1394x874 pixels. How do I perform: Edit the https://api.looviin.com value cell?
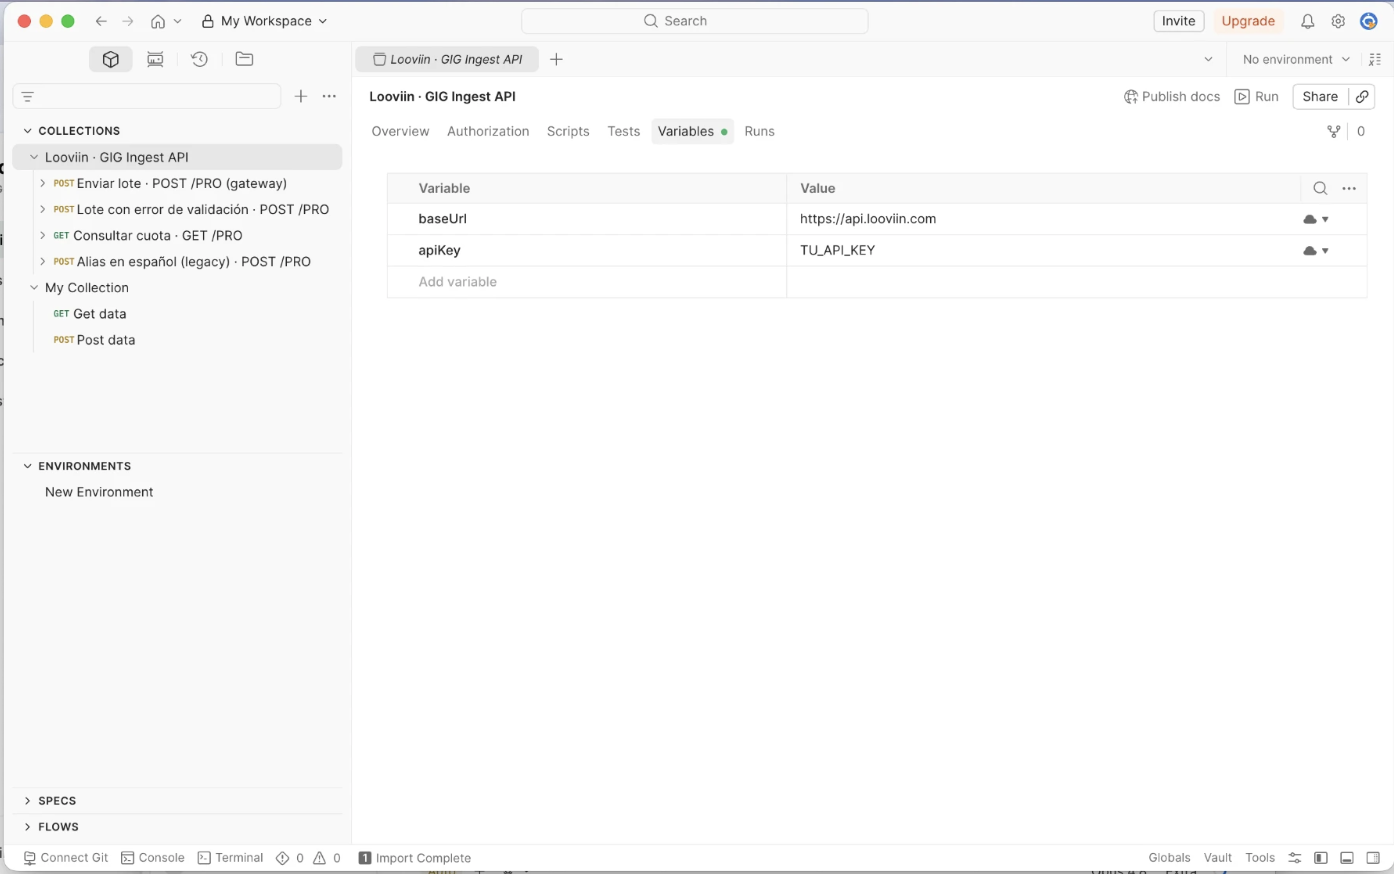(1043, 219)
